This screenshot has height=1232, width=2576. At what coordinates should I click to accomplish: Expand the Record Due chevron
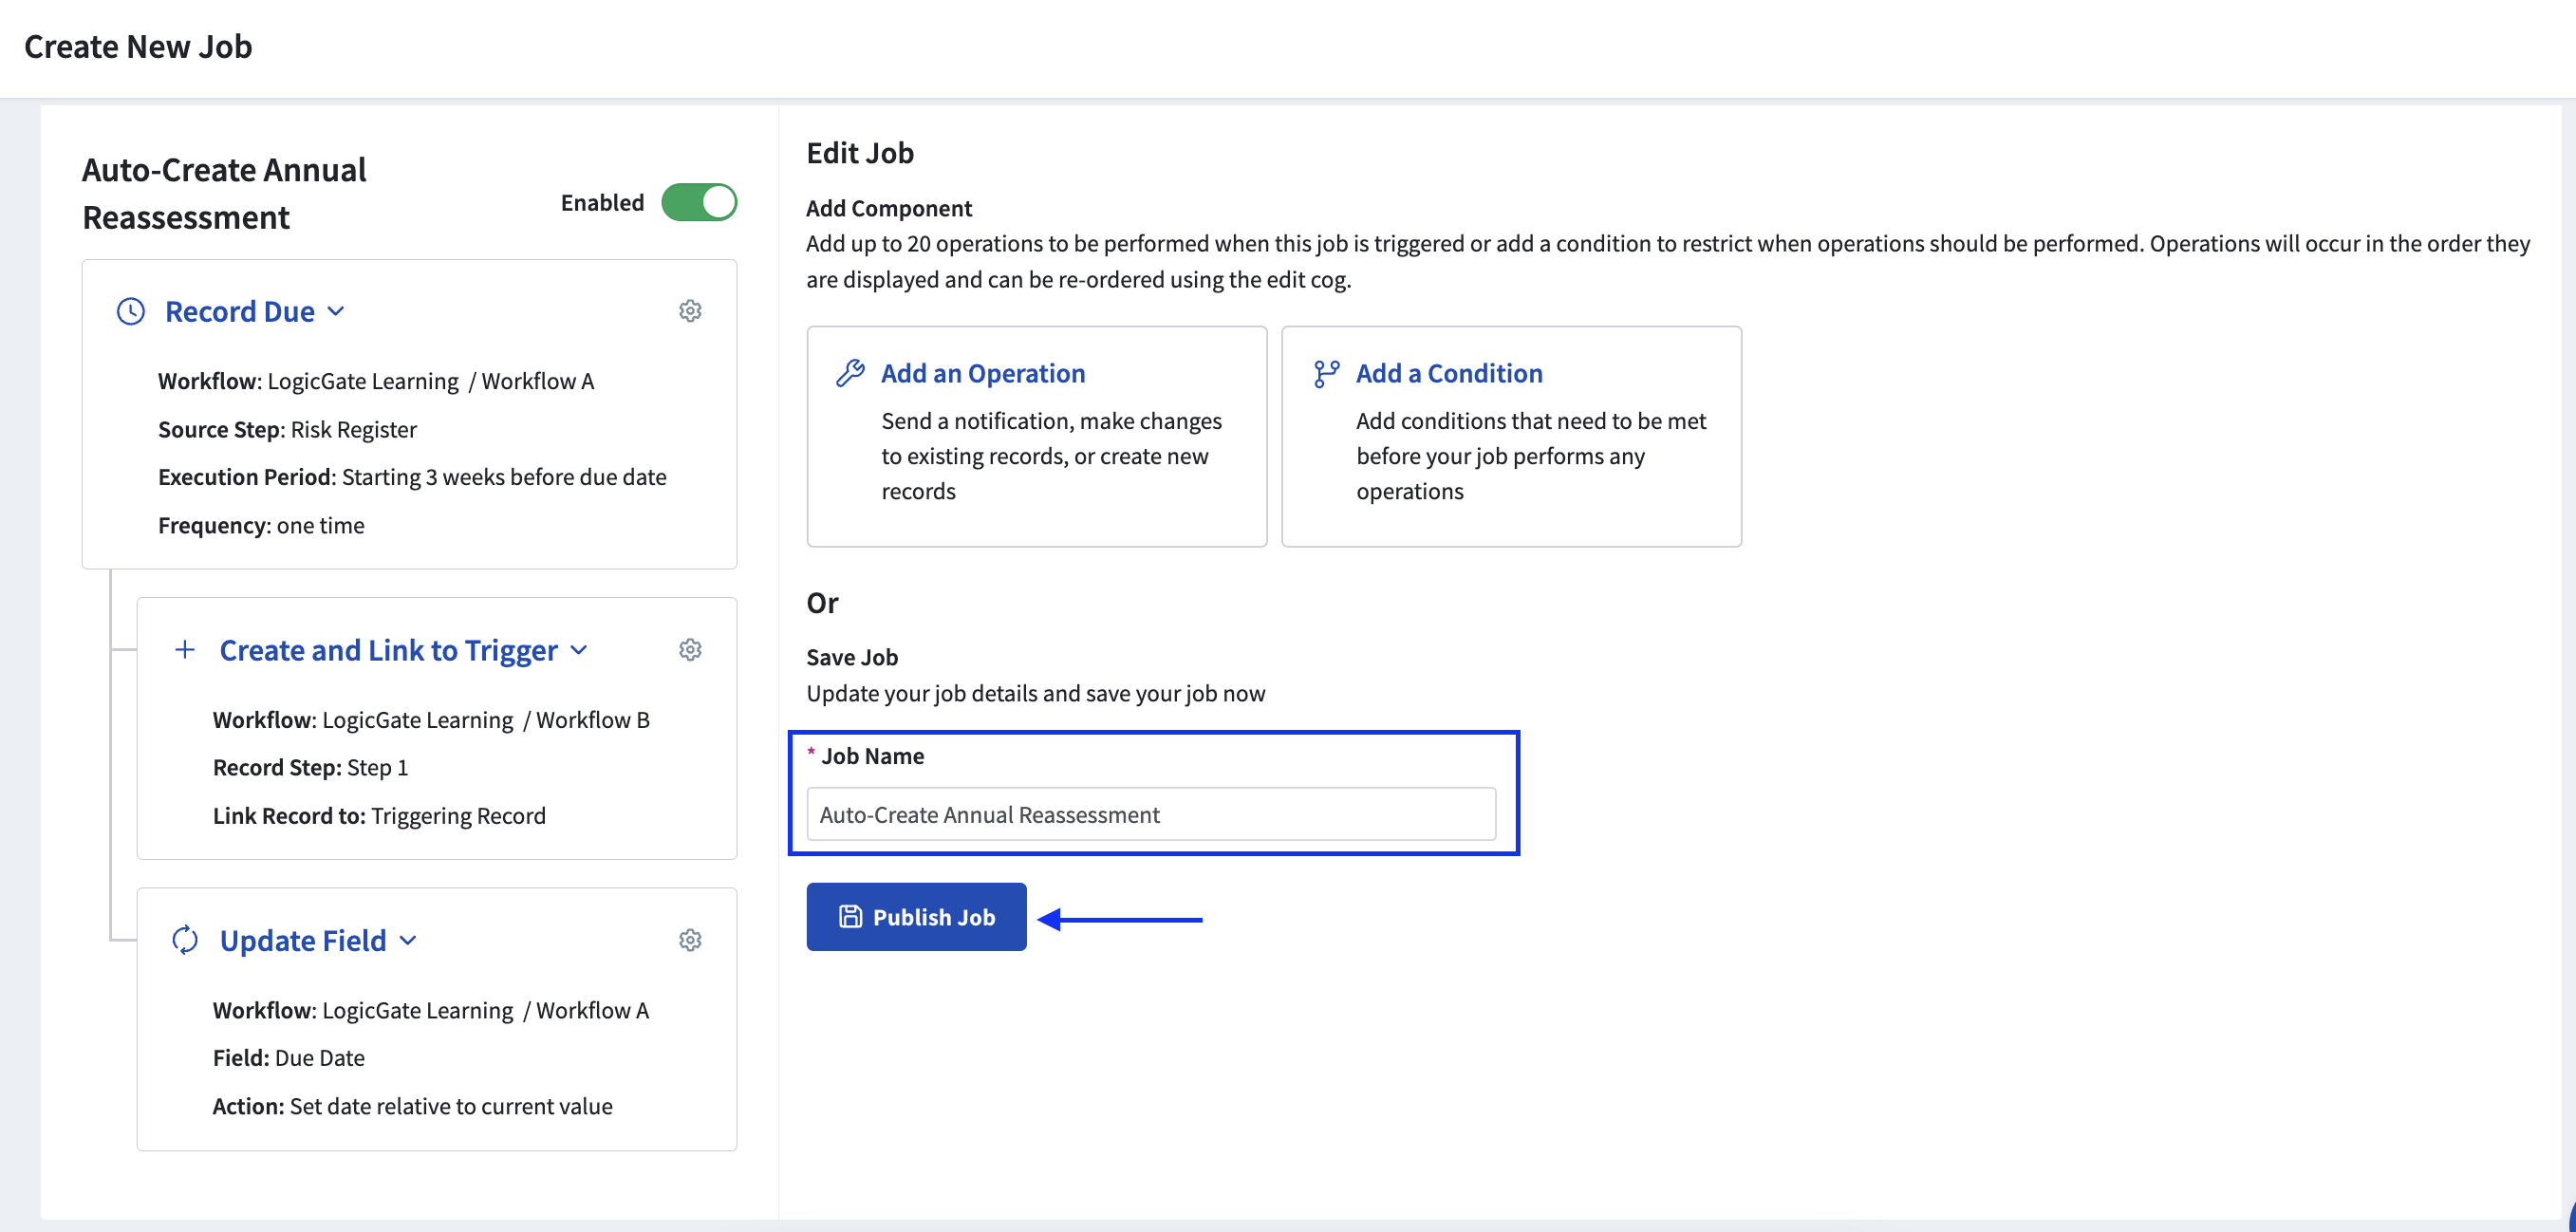(337, 311)
